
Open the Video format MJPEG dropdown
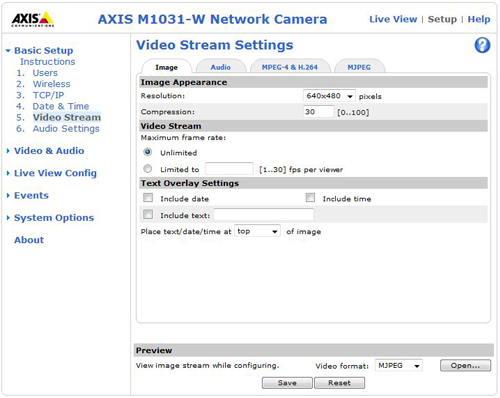(x=398, y=366)
